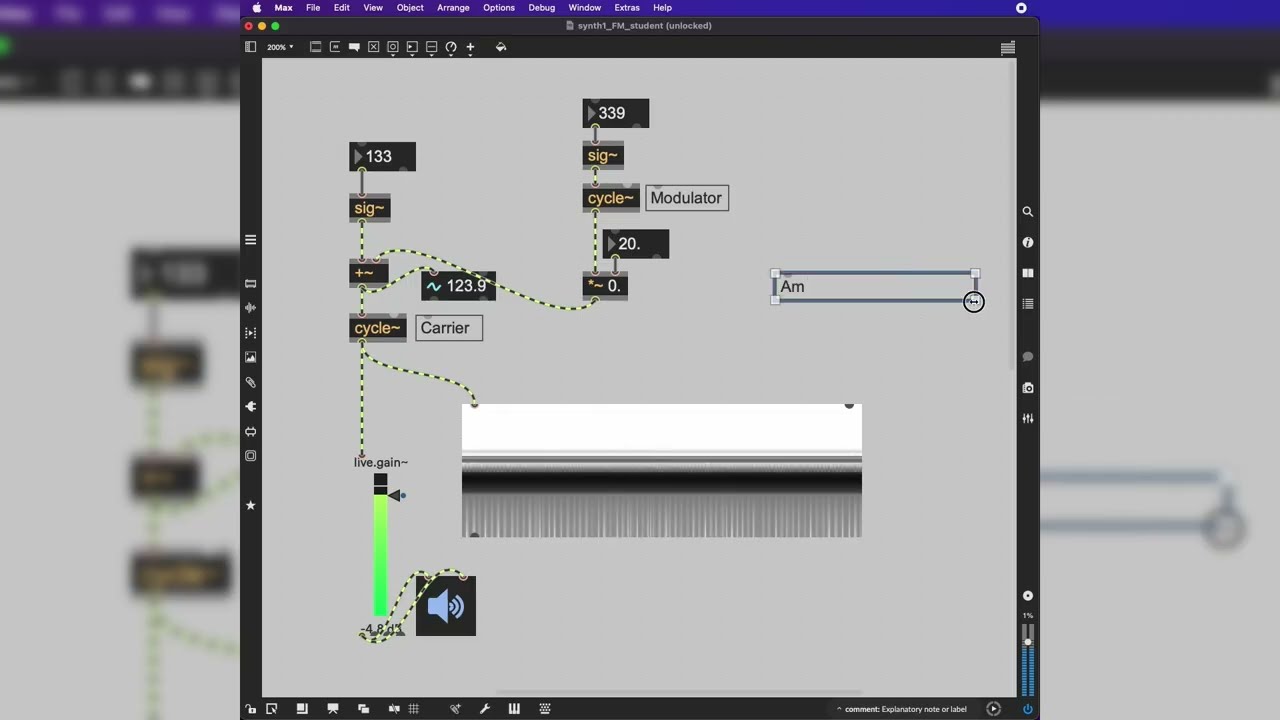Click the Modulator comment label
This screenshot has width=1280, height=720.
click(x=687, y=198)
